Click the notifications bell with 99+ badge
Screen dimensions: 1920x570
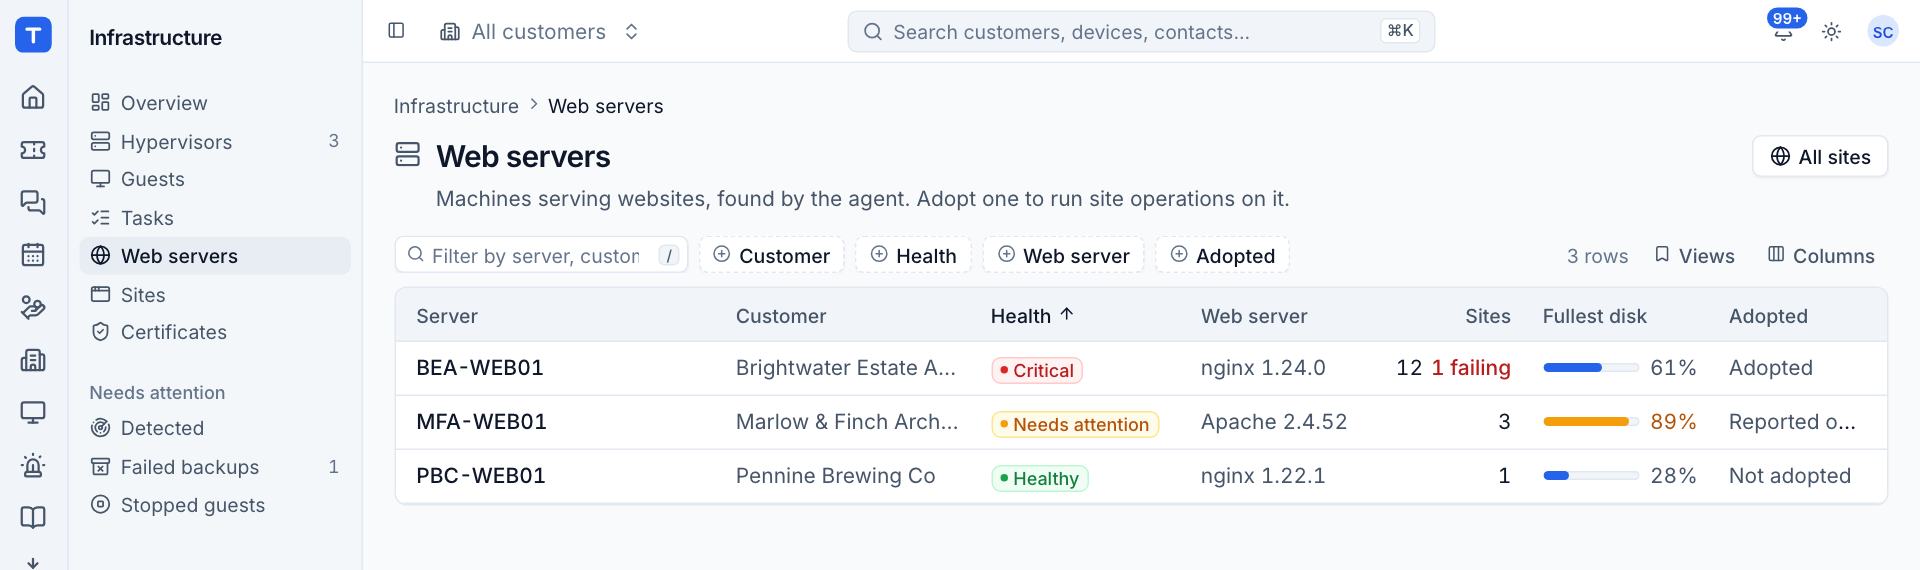(1783, 32)
